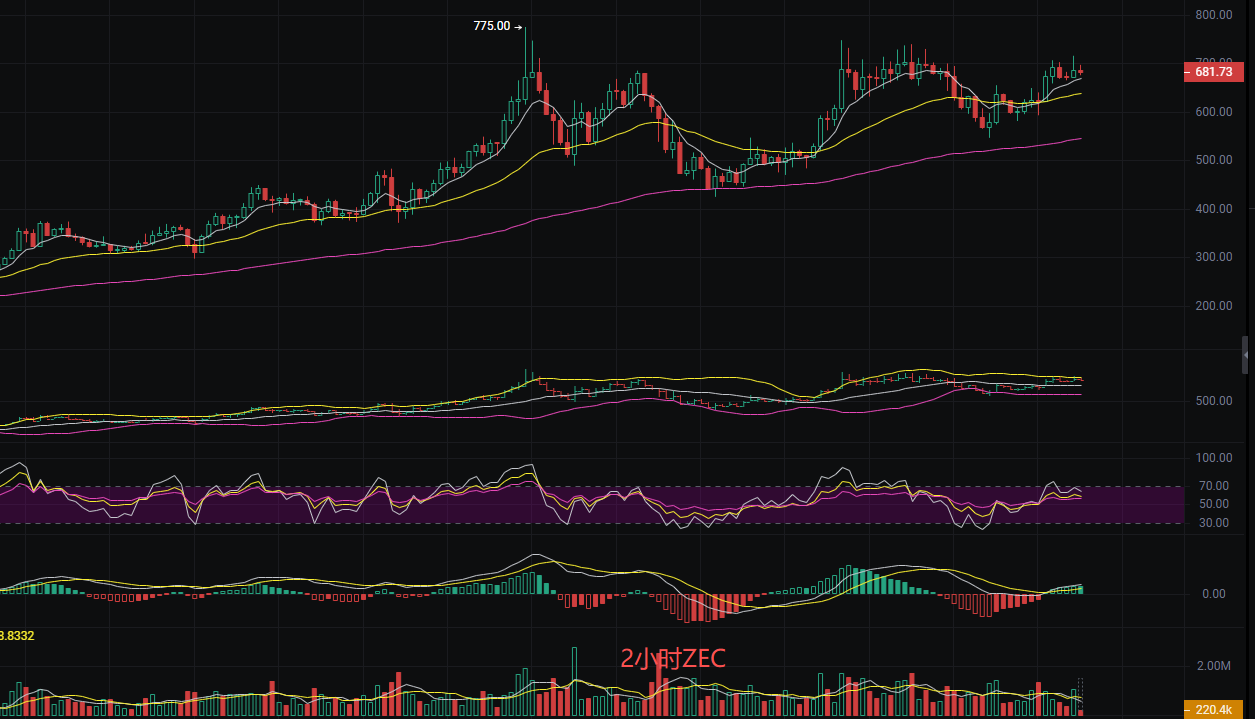Click the 600.00 price axis label

coord(1212,112)
